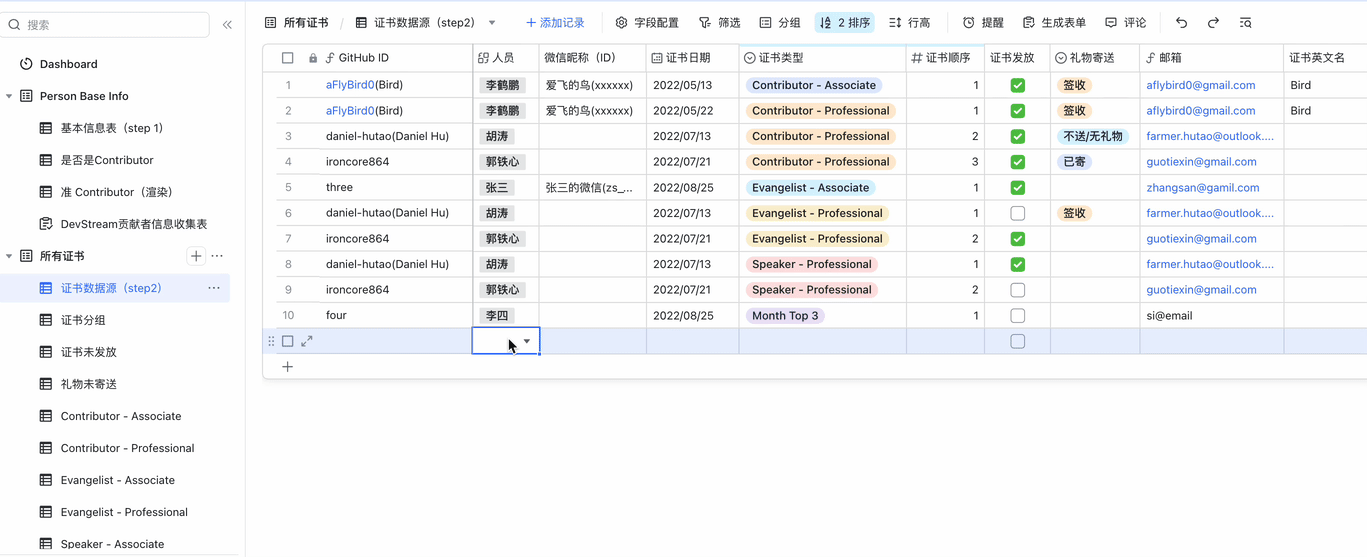Viewport: 1367px width, 557px height.
Task: Open the 提醒 reminder alarm tool
Action: point(983,22)
